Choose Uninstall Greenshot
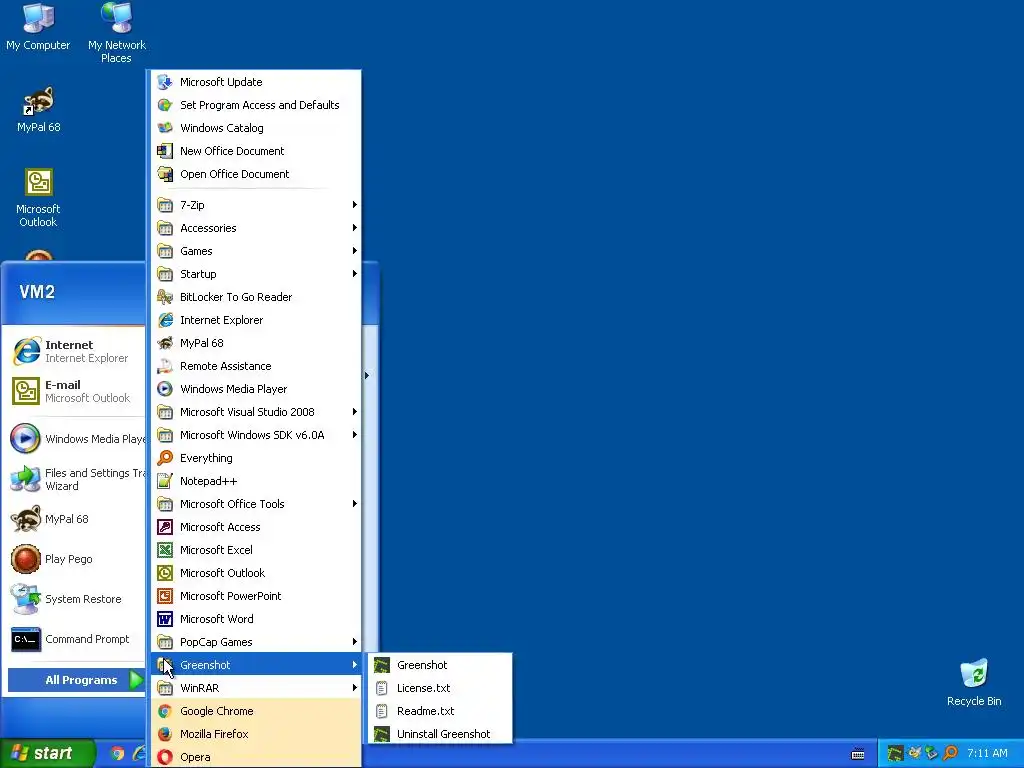The height and width of the screenshot is (768, 1024). 440,734
